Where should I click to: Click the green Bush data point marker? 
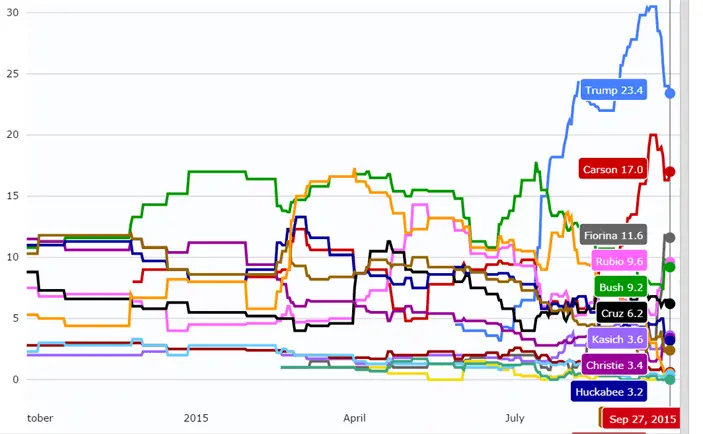pos(670,267)
